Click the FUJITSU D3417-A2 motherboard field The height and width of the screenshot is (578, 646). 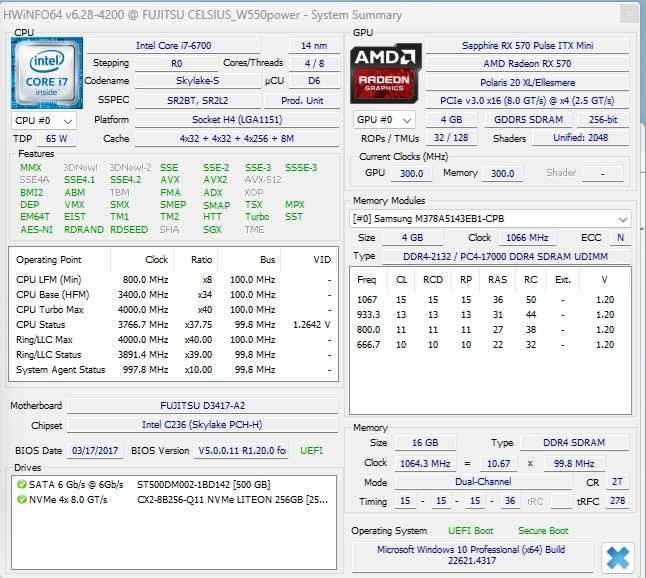tap(203, 406)
